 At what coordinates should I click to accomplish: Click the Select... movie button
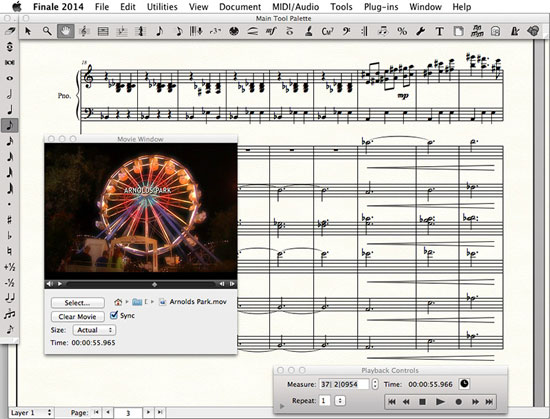click(x=78, y=303)
